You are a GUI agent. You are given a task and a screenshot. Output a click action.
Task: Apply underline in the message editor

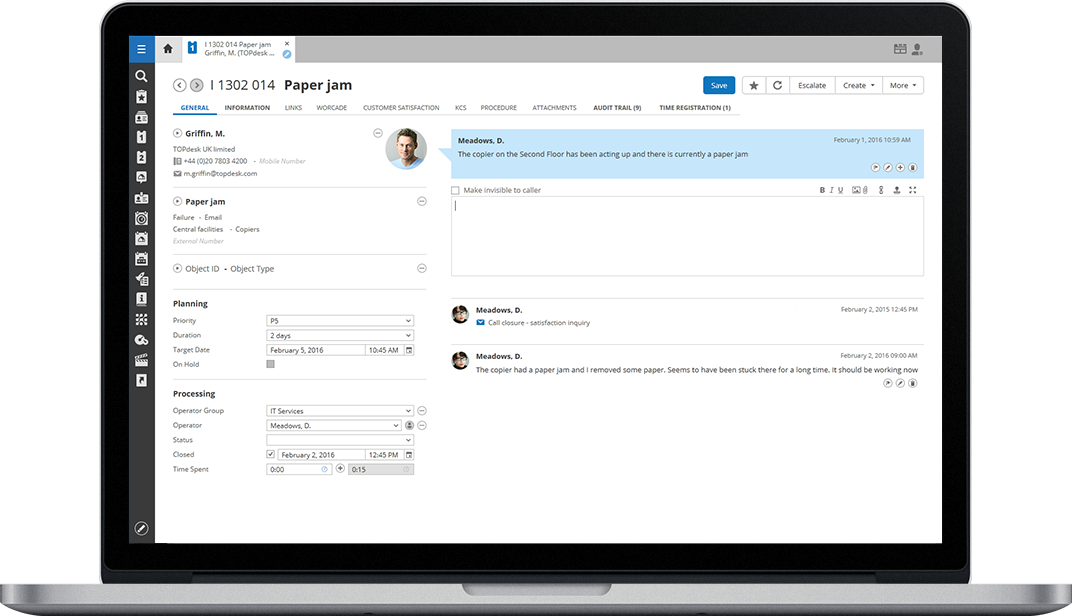tap(840, 190)
